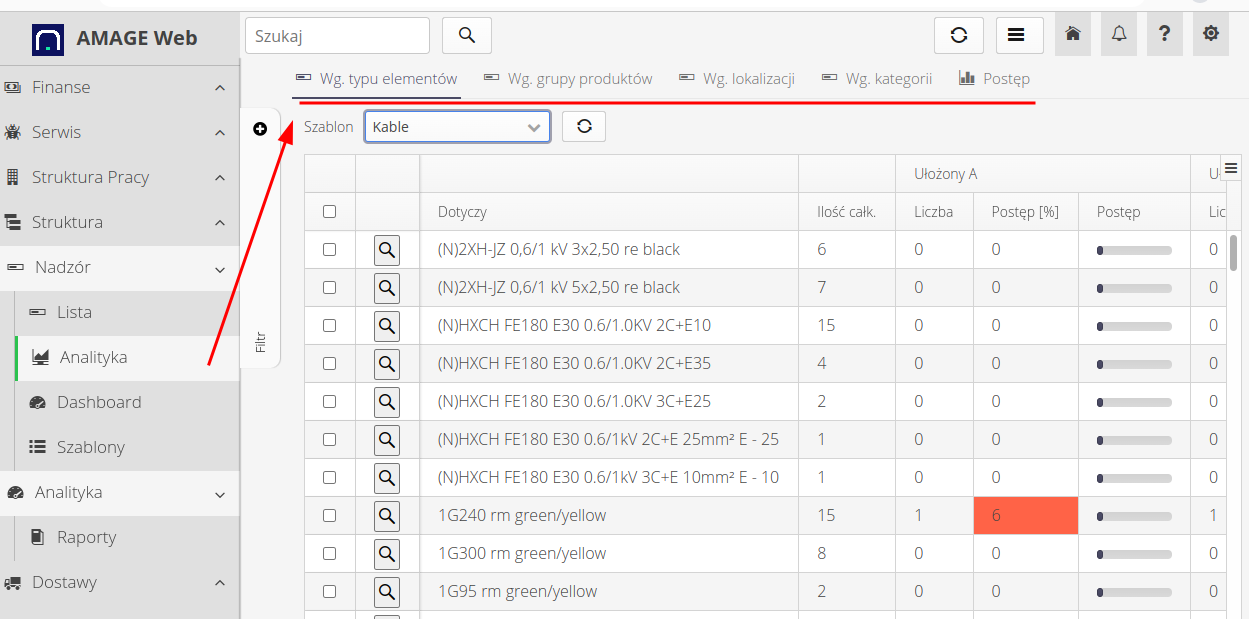
Task: Switch to Wg. grupy produktów tab
Action: [x=568, y=79]
